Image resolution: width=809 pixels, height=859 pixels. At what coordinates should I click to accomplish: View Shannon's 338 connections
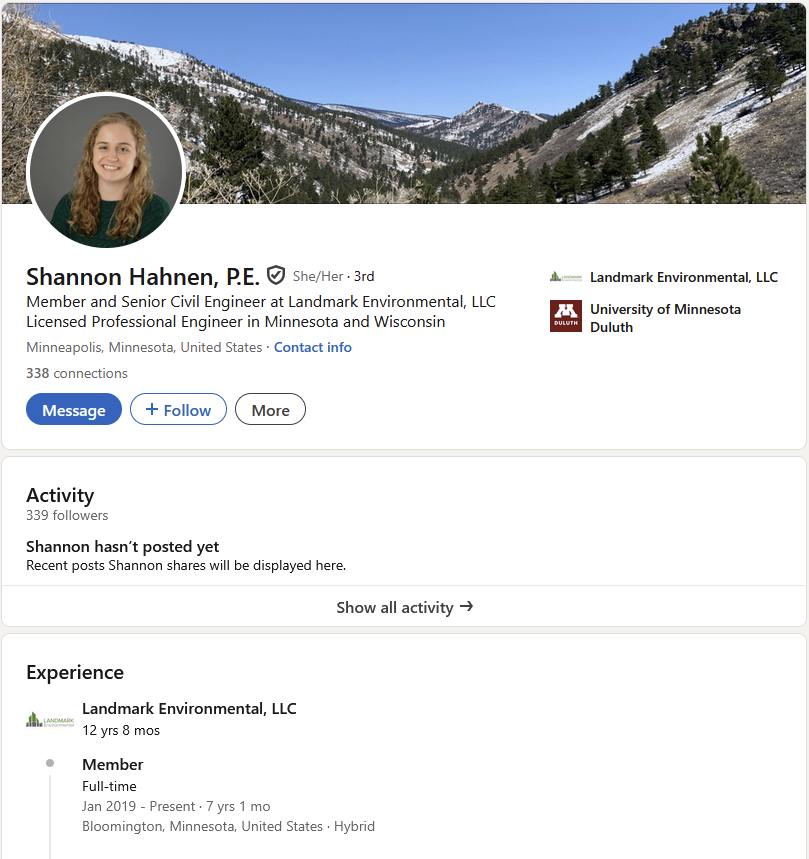77,373
